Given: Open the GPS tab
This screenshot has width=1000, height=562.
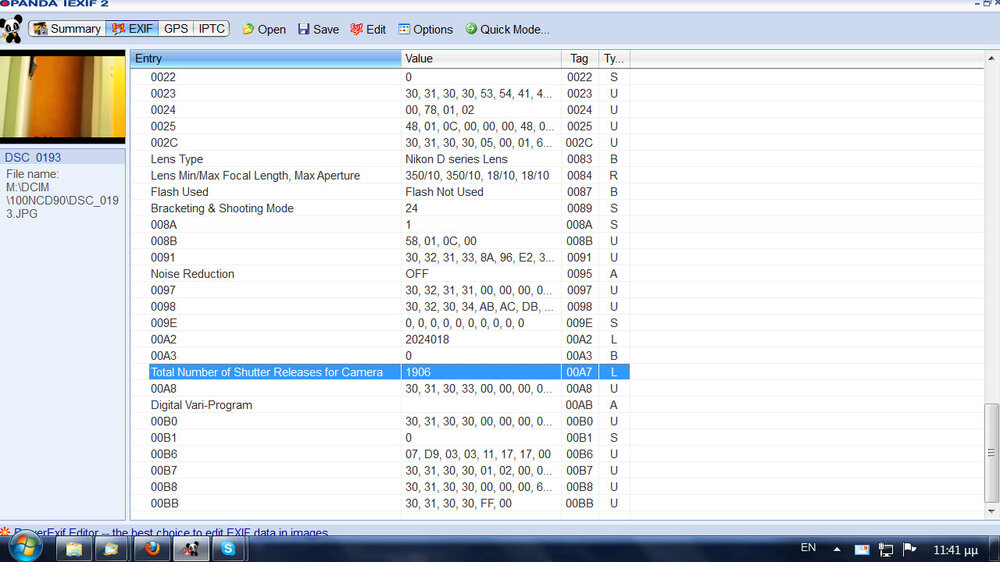Looking at the screenshot, I should [x=176, y=29].
